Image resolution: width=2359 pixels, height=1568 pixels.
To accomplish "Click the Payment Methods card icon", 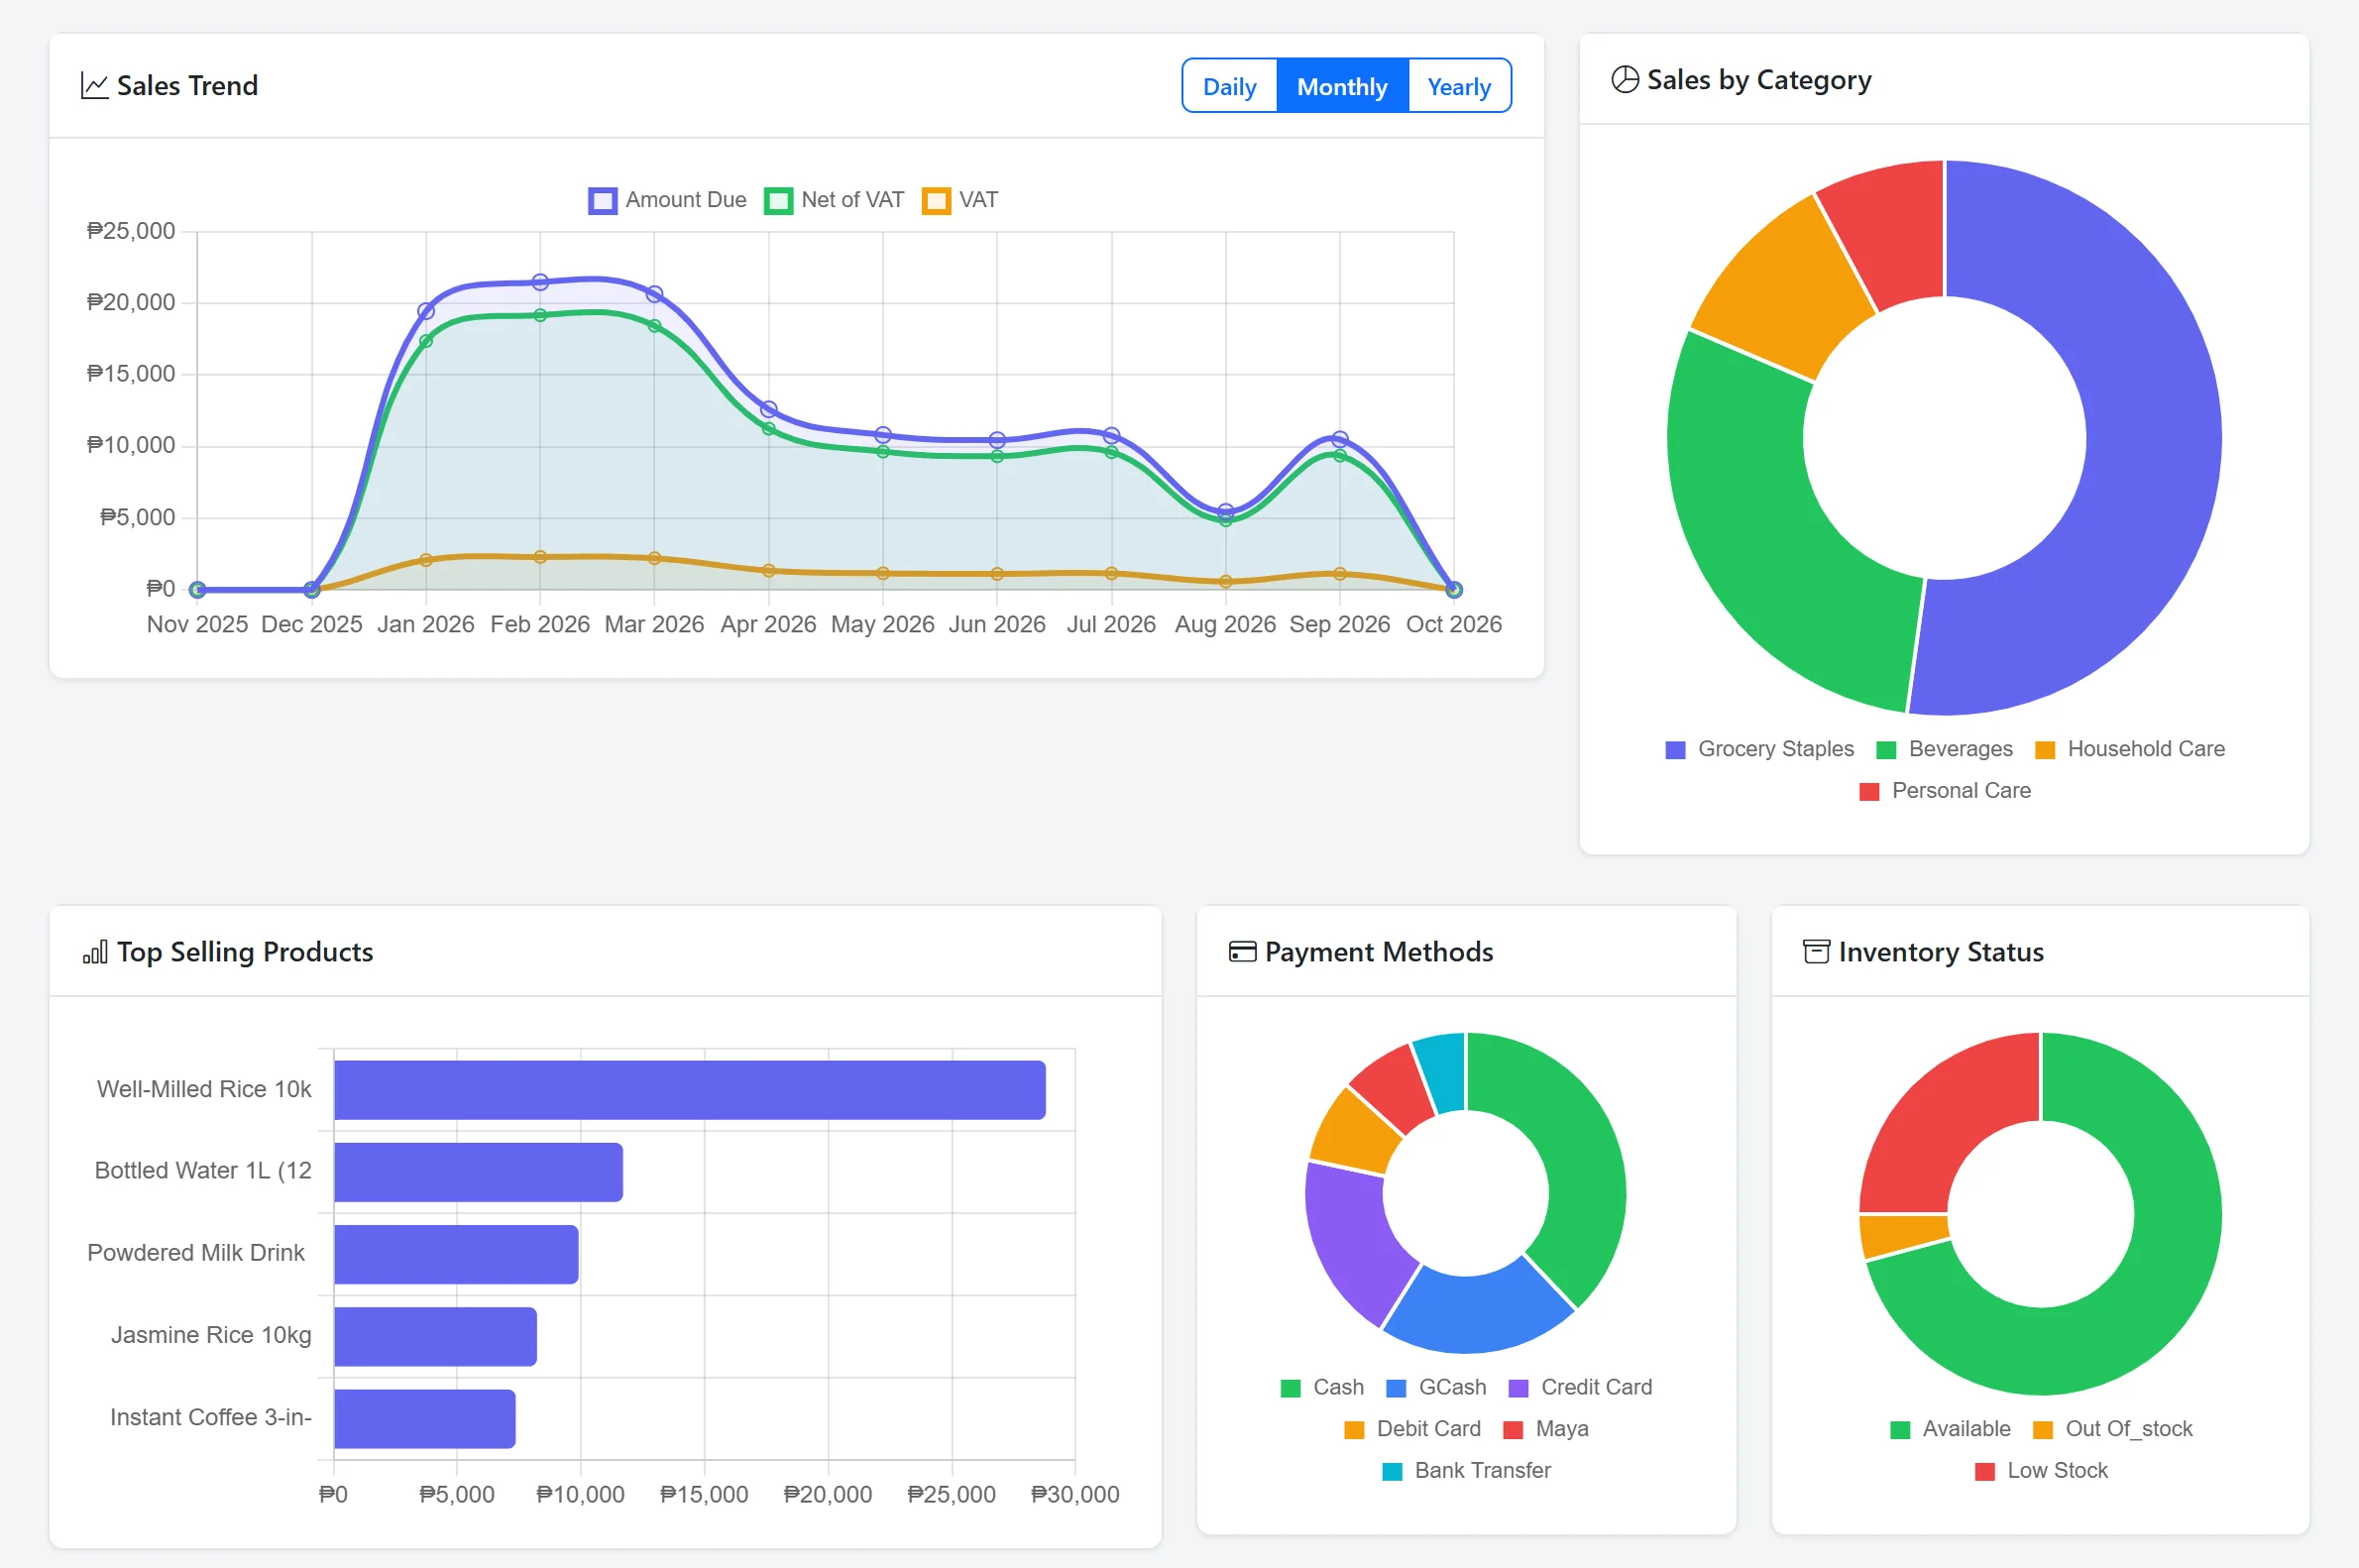I will [x=1242, y=952].
